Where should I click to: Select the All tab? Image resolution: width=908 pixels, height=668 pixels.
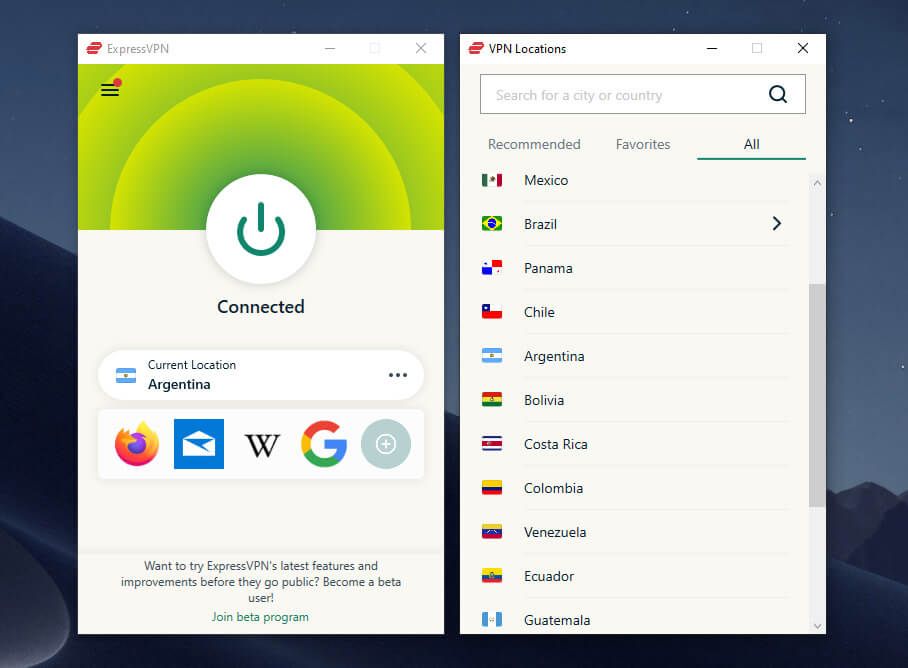point(751,144)
